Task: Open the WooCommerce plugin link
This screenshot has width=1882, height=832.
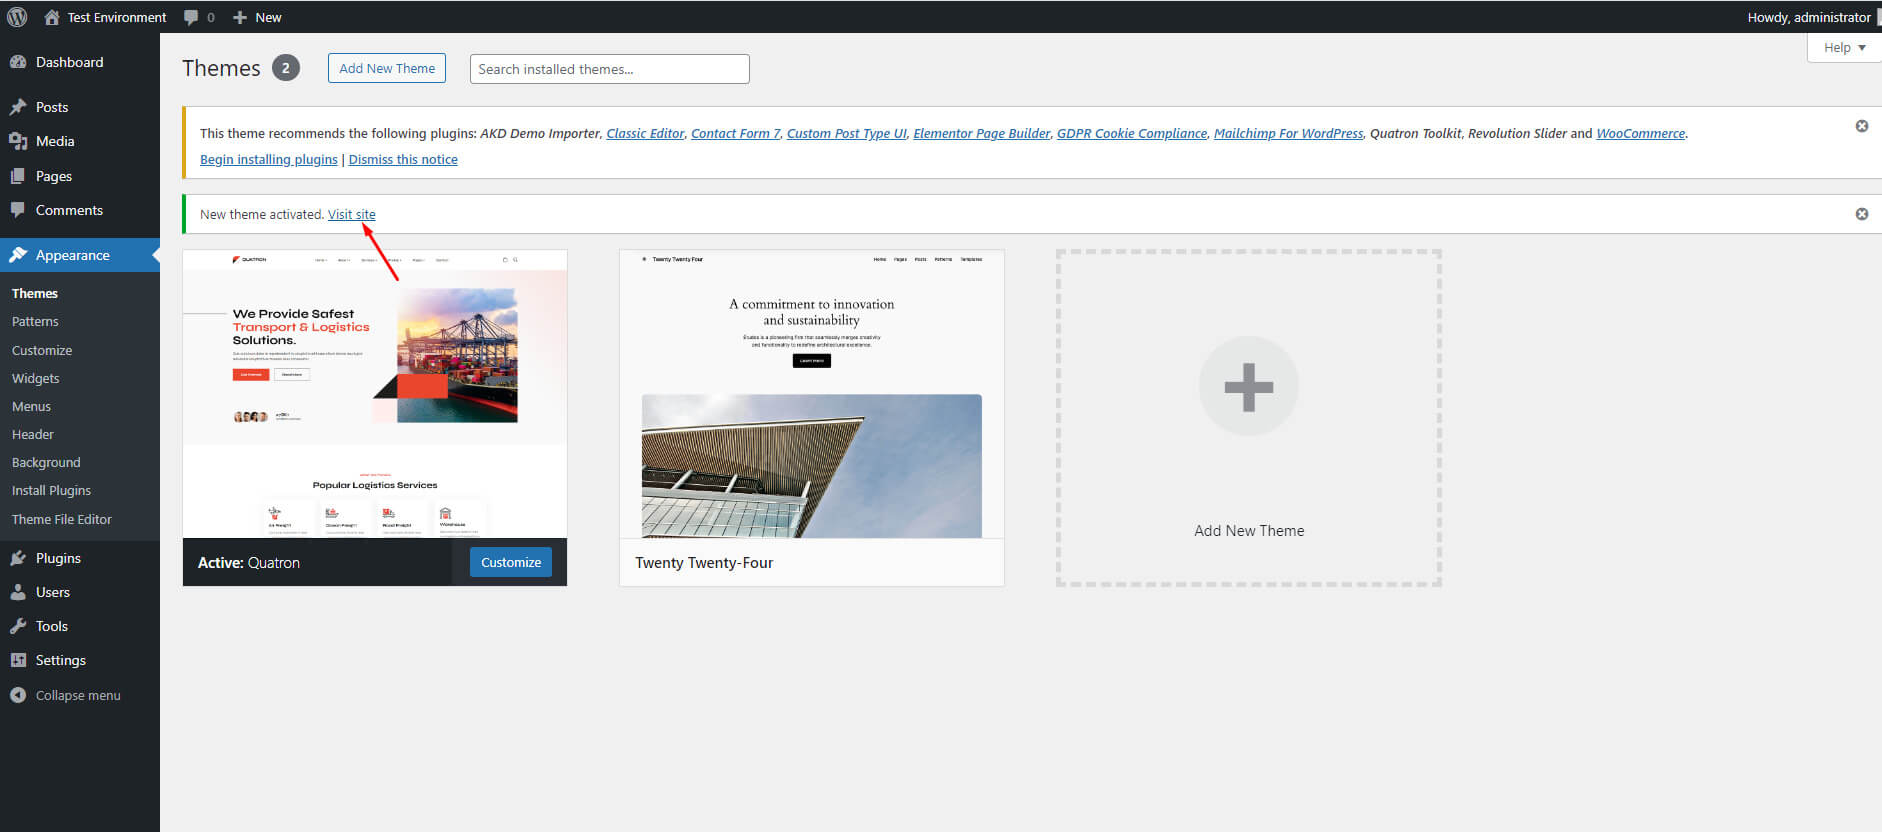Action: pyautogui.click(x=1641, y=133)
